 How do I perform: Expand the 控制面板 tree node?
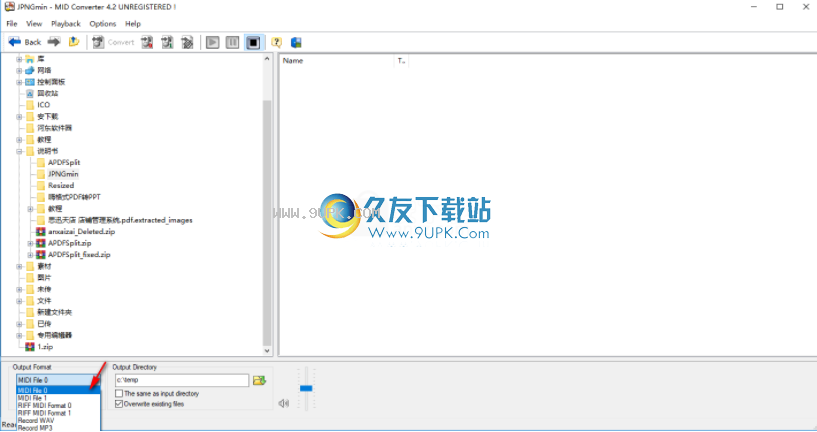19,82
